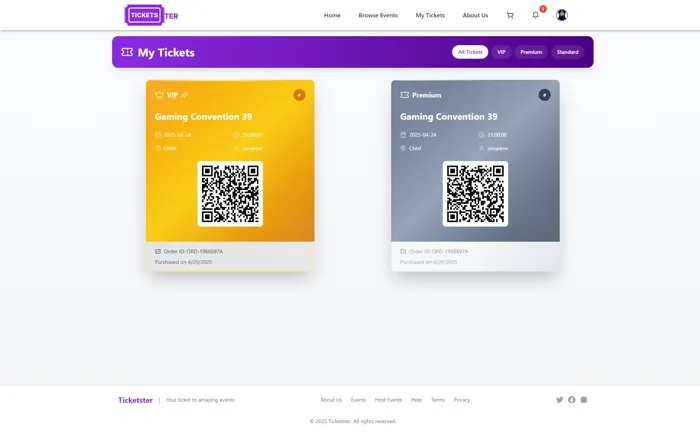This screenshot has height=434, width=700.
Task: Click the Premium ticket QR code
Action: click(475, 194)
